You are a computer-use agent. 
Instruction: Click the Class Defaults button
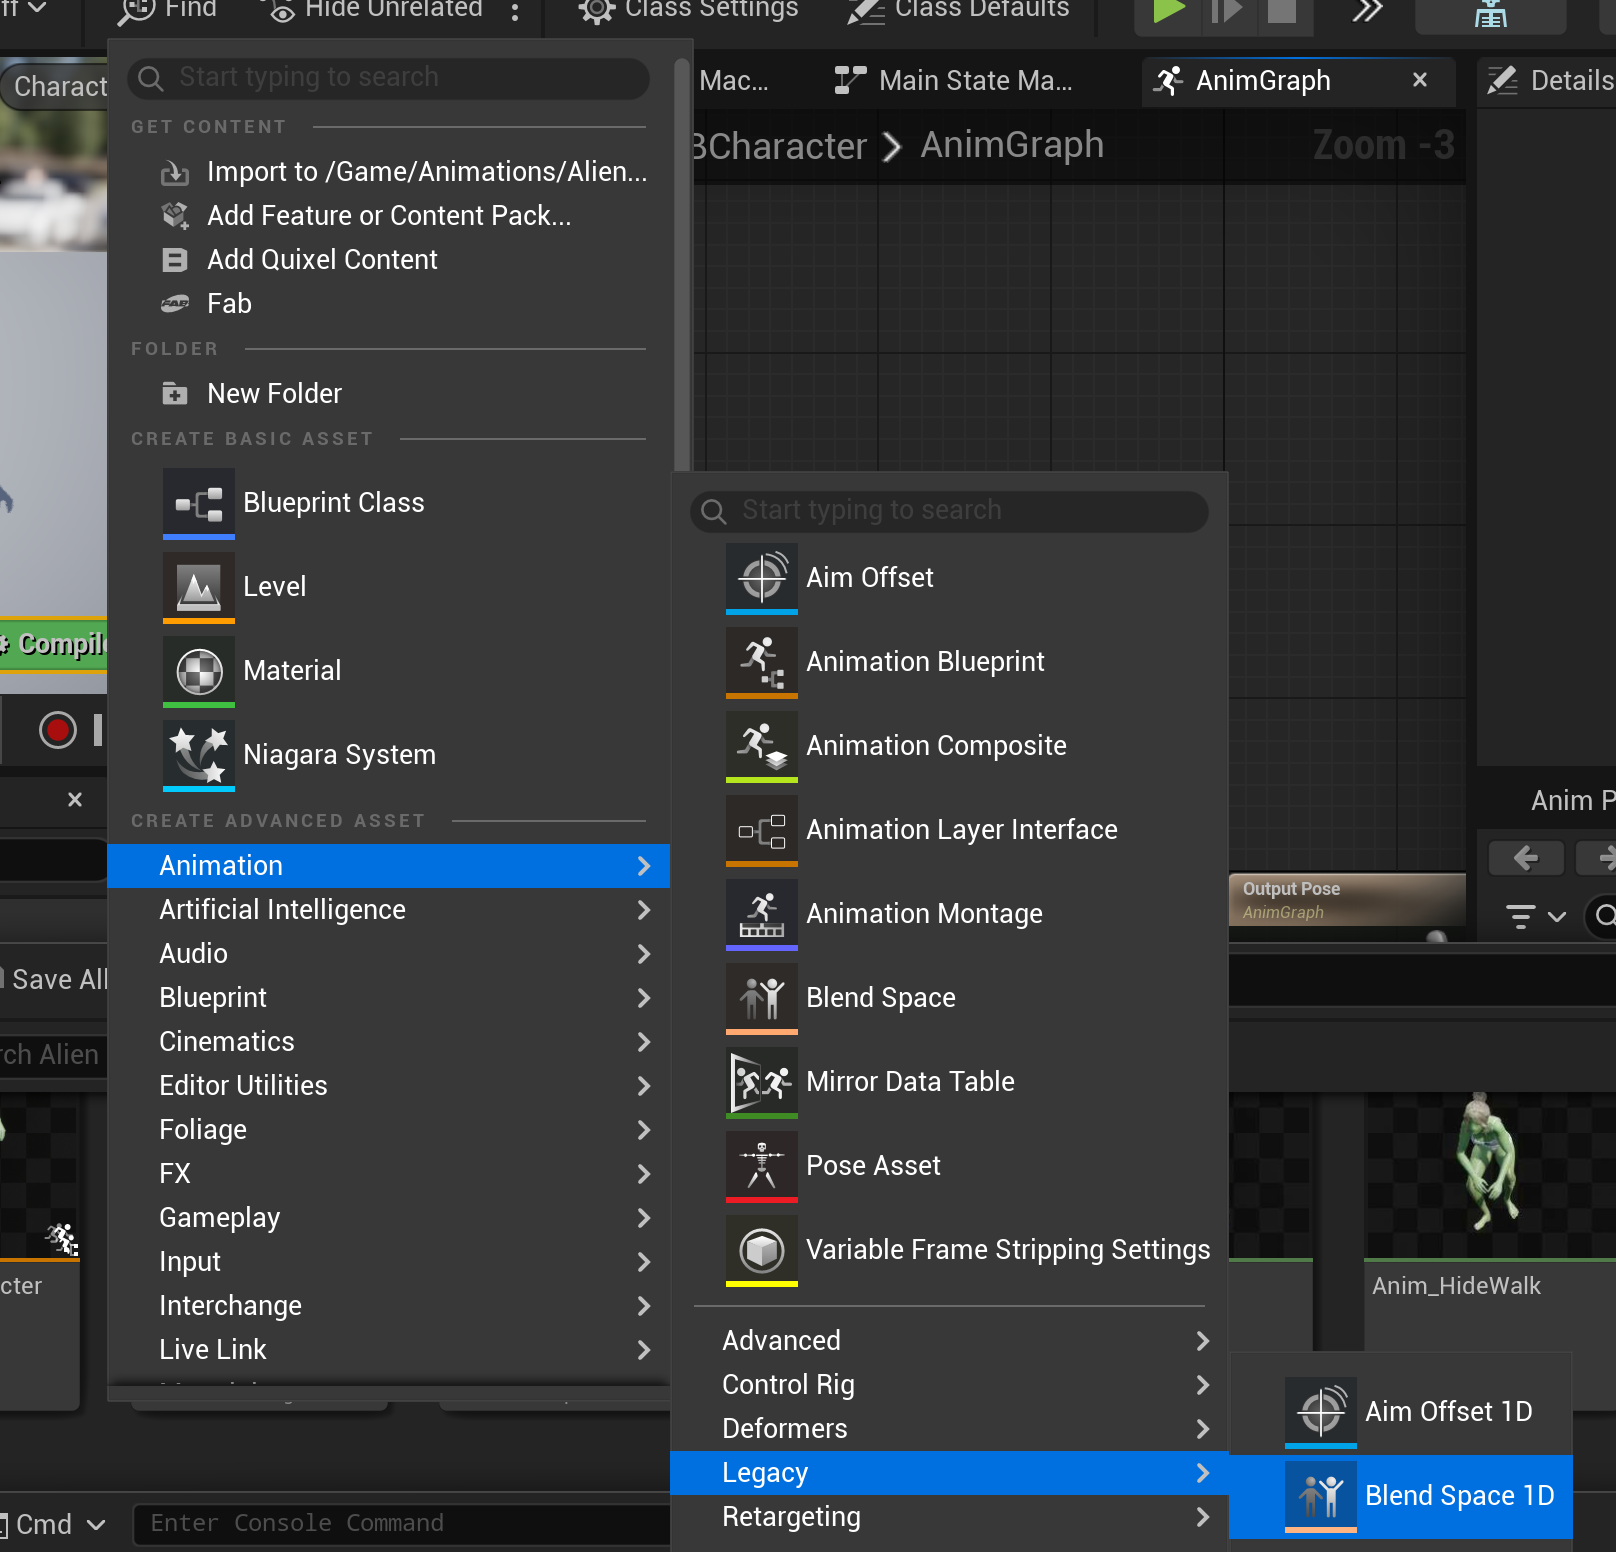click(959, 10)
